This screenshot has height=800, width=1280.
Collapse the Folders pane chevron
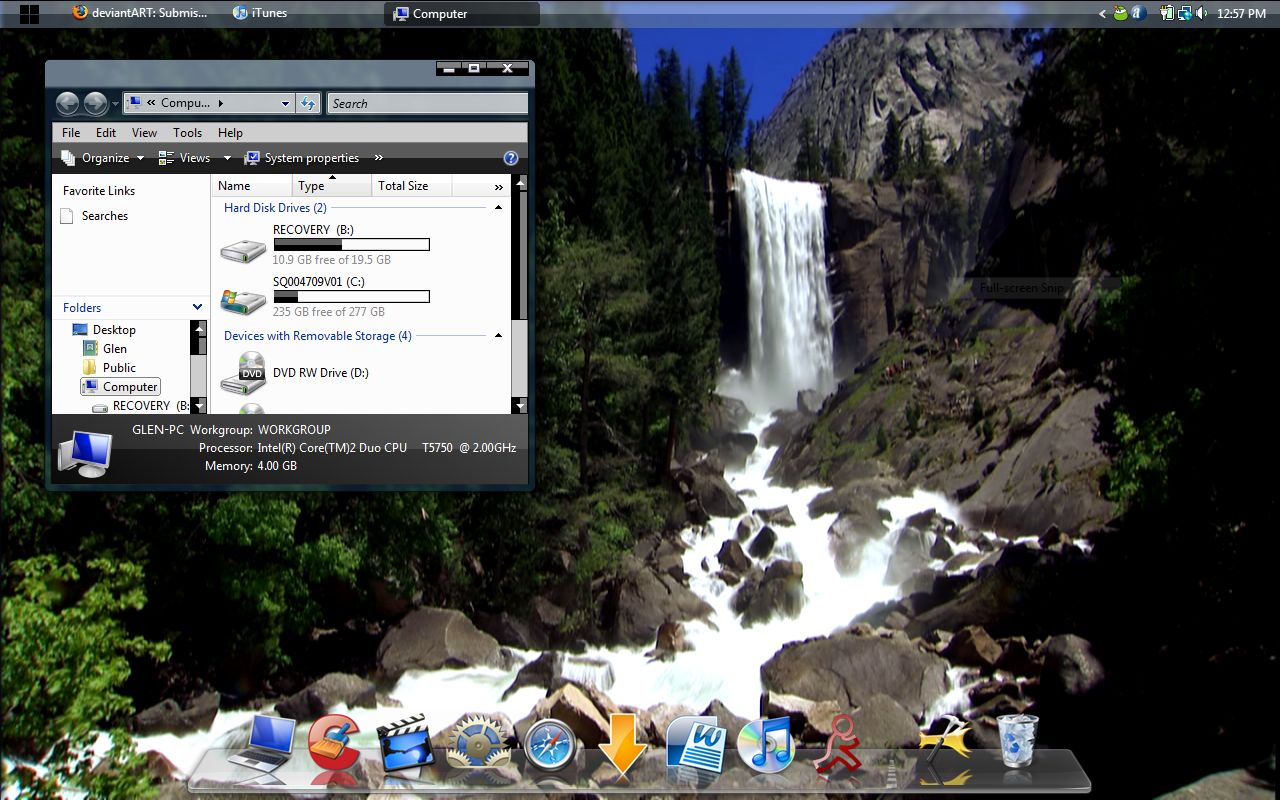(x=198, y=307)
